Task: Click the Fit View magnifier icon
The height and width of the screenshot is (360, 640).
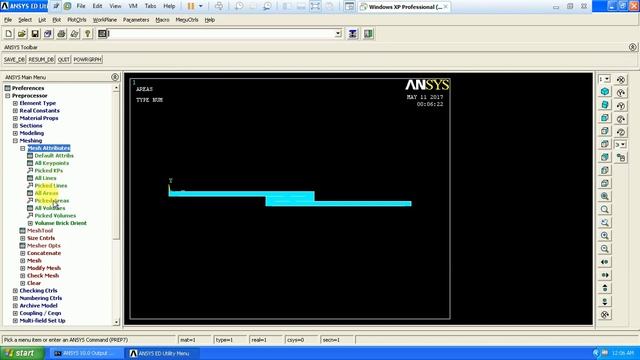Action: pos(605,196)
